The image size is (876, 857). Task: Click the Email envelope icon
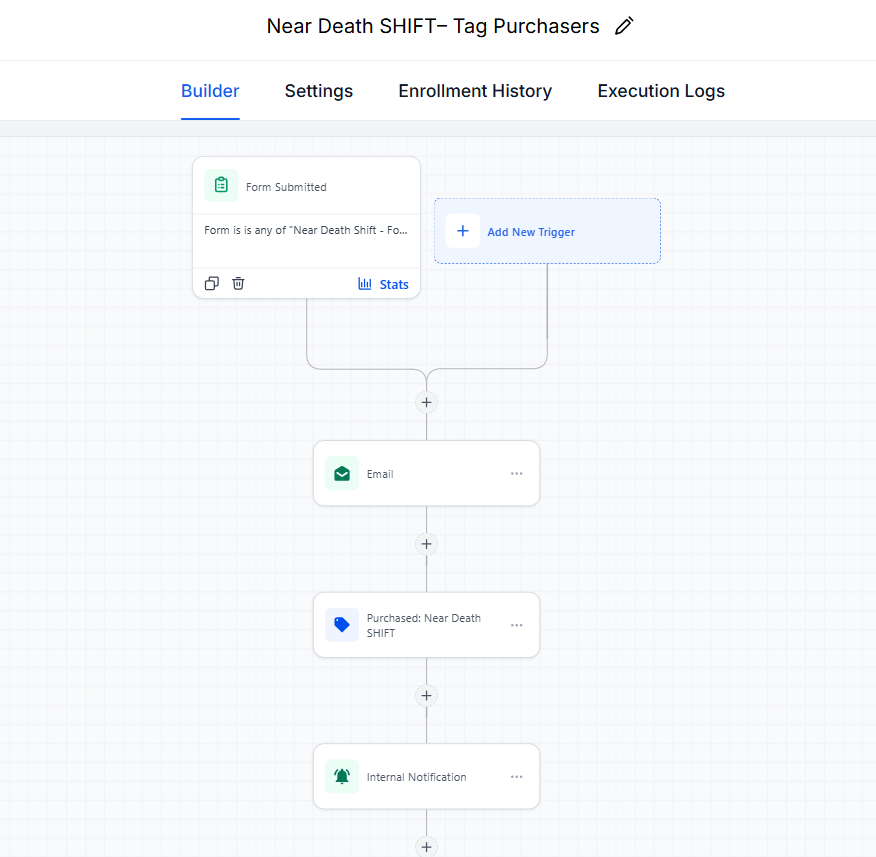tap(342, 474)
